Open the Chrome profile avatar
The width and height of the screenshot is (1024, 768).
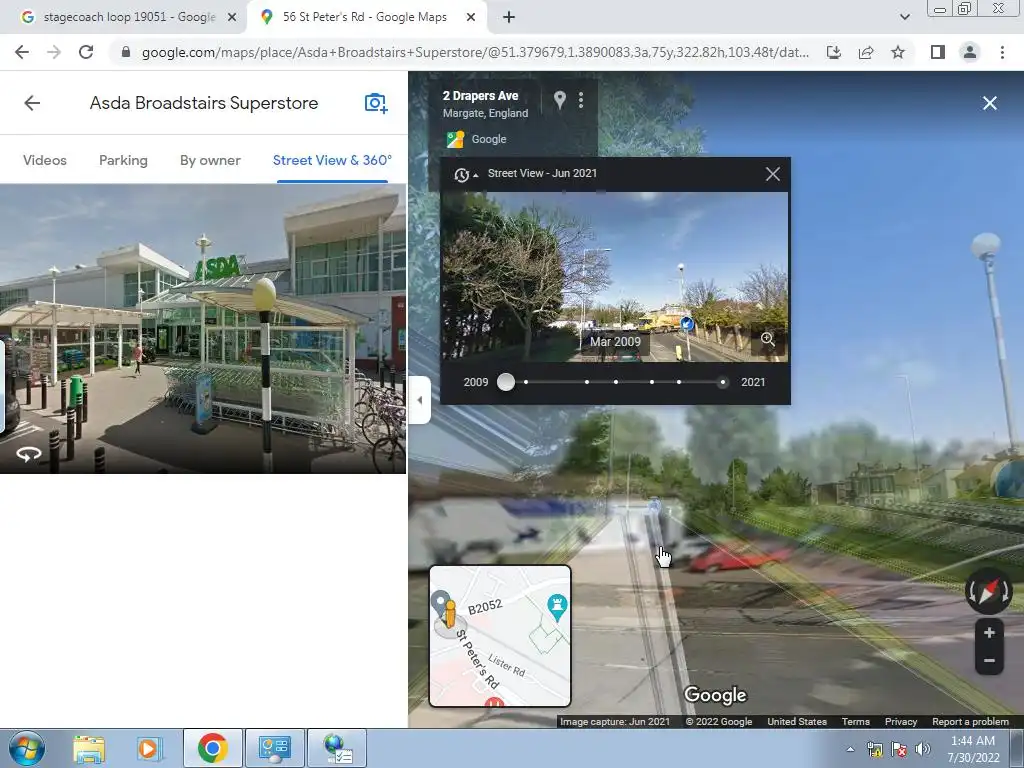(970, 52)
